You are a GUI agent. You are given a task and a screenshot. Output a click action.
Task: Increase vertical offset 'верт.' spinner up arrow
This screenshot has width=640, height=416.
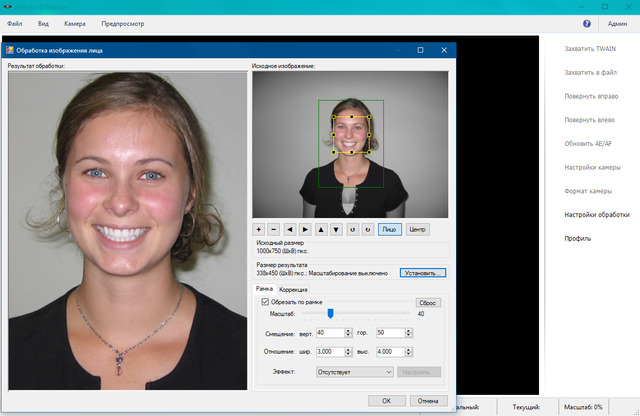(x=348, y=330)
